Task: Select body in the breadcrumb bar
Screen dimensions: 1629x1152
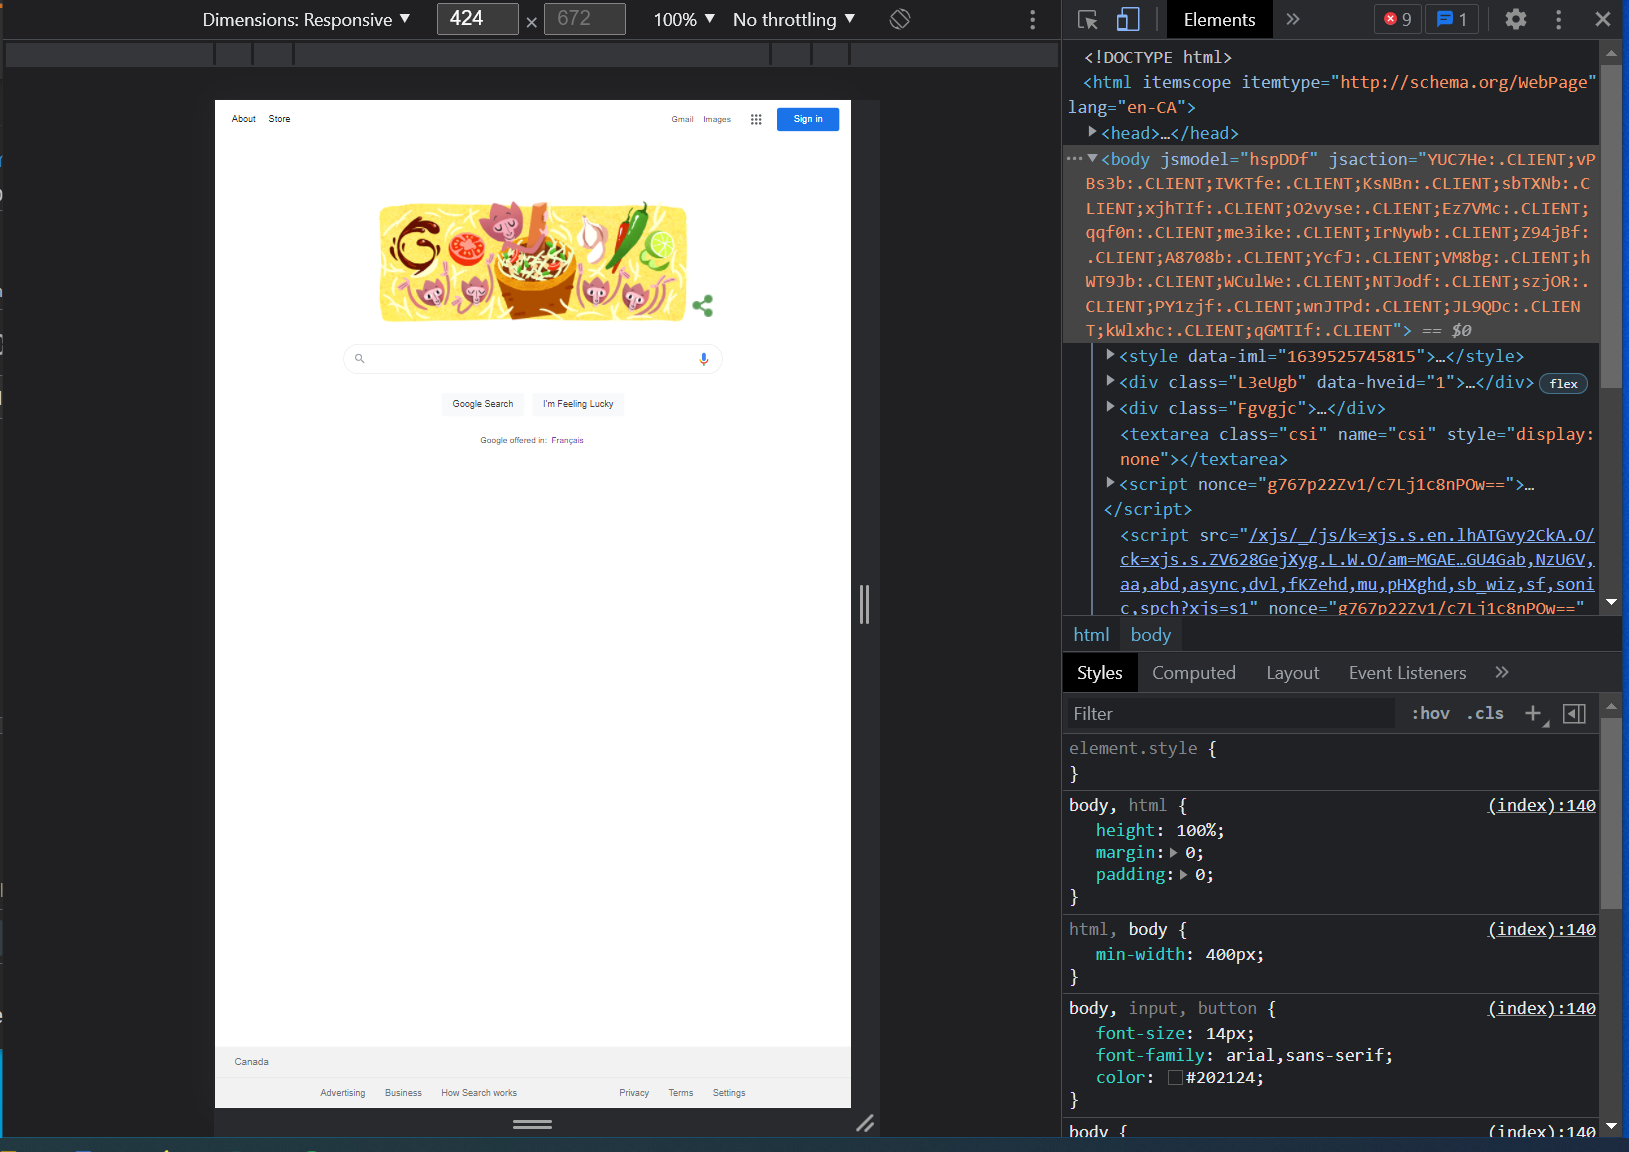Action: pos(1151,635)
